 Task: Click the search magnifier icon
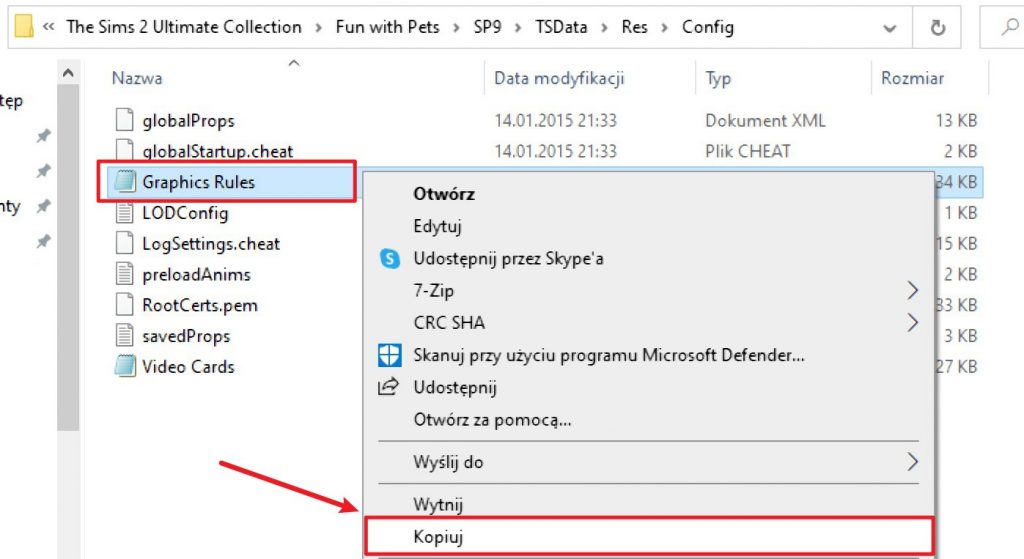click(x=1010, y=27)
